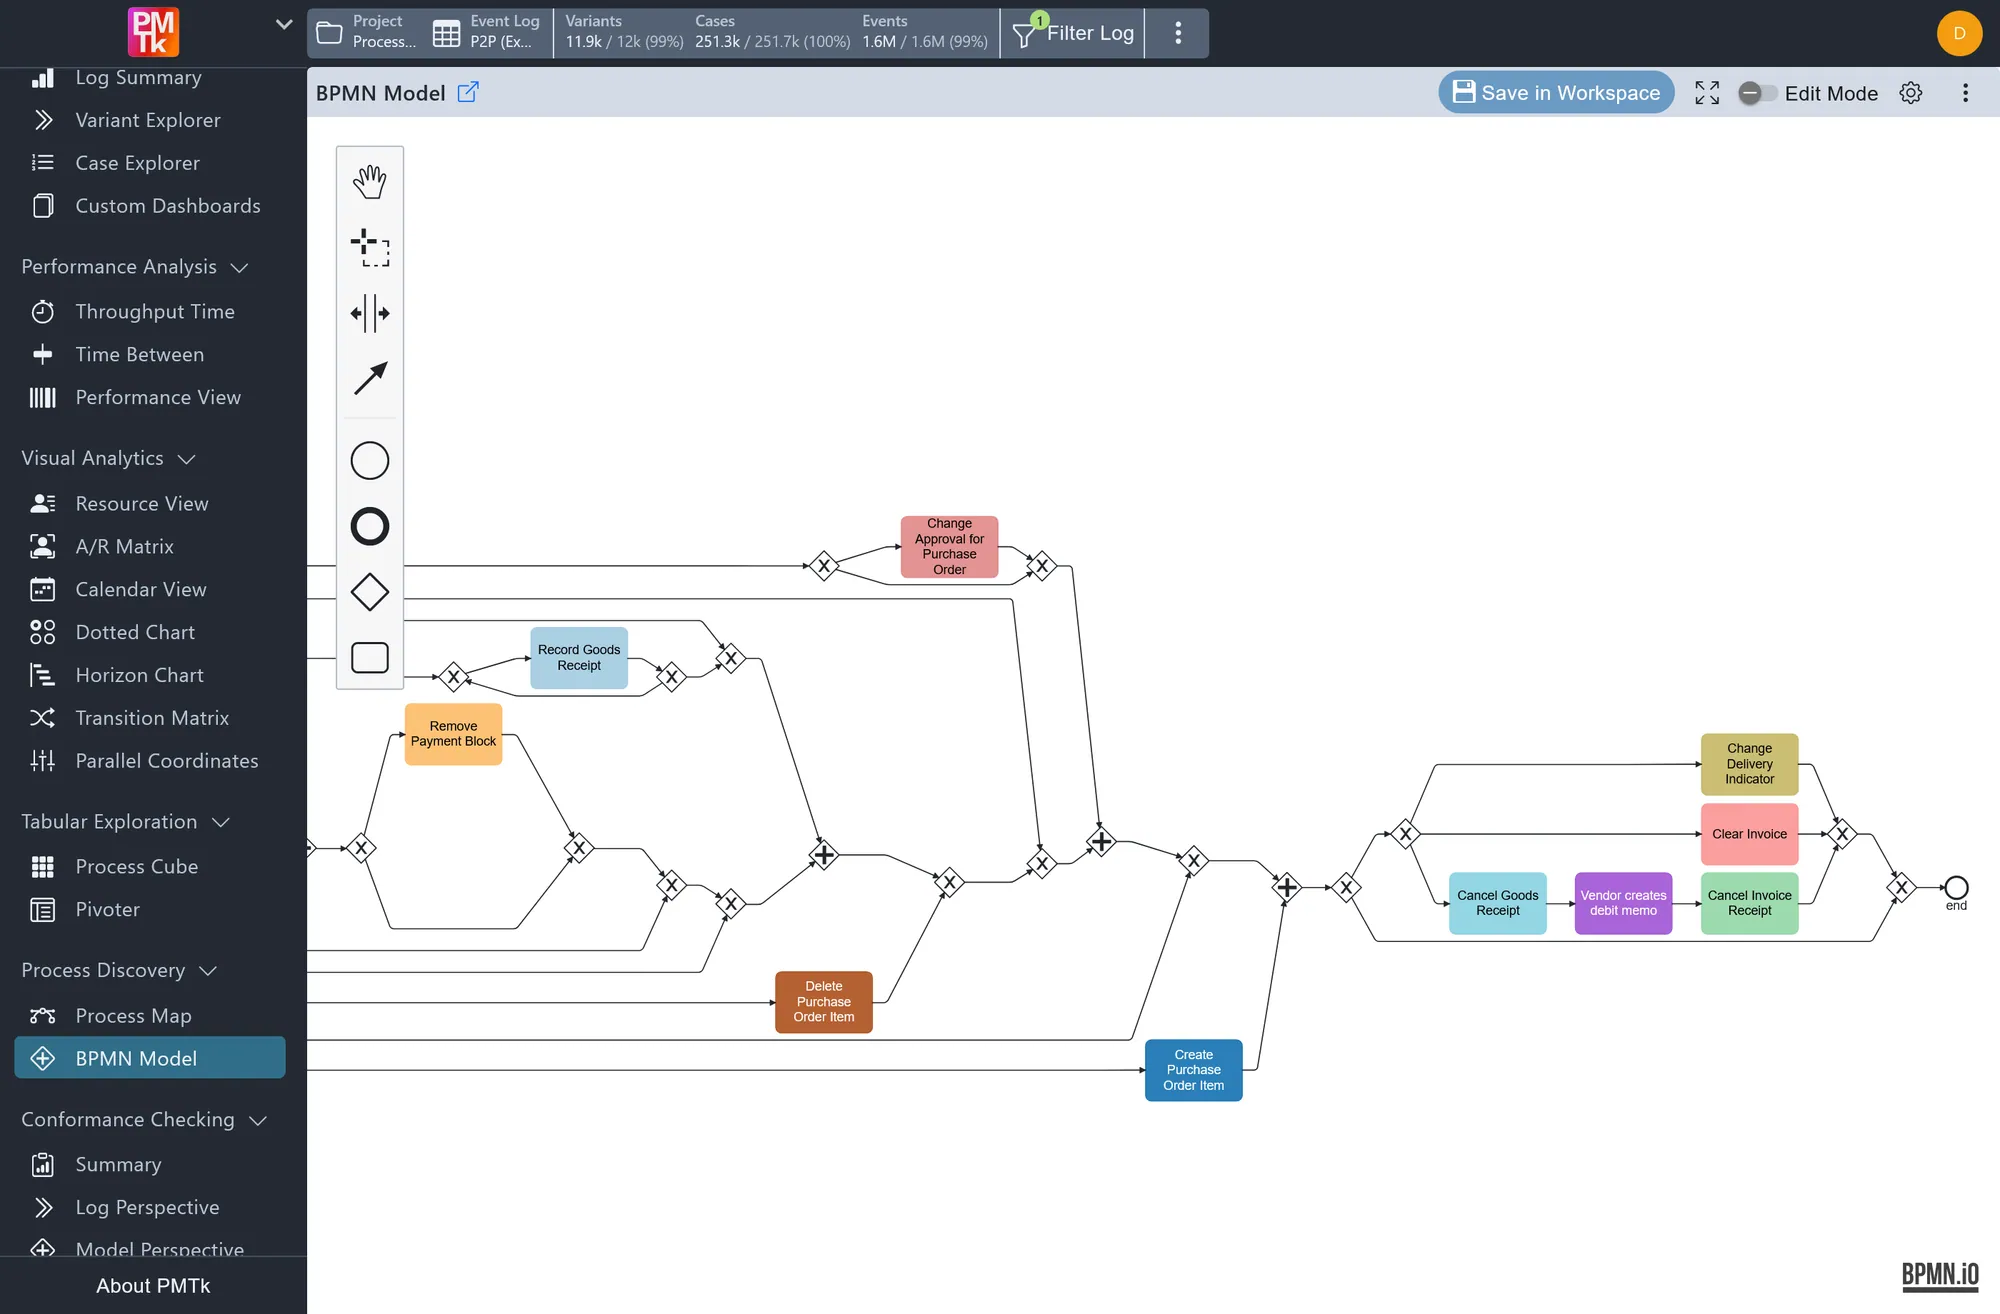This screenshot has width=2000, height=1314.
Task: Select the Create Purchase Order Item task
Action: coord(1194,1070)
